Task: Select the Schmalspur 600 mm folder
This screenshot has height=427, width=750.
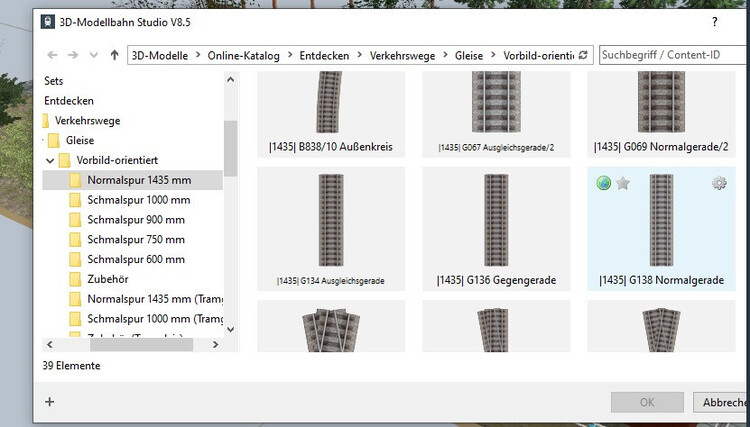Action: point(136,260)
